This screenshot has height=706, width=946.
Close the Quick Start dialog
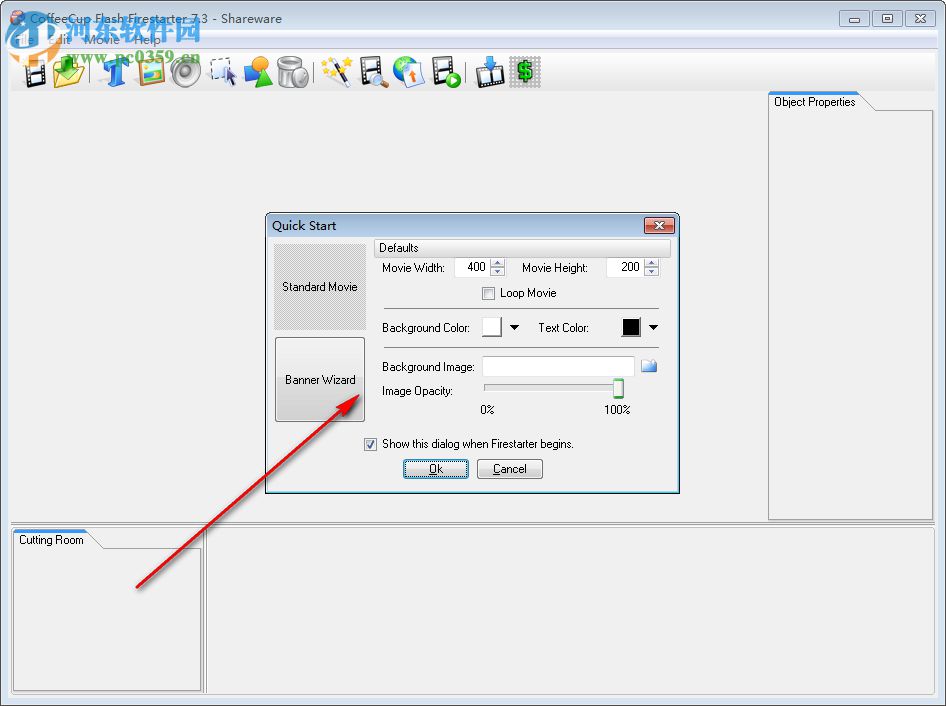click(x=659, y=225)
